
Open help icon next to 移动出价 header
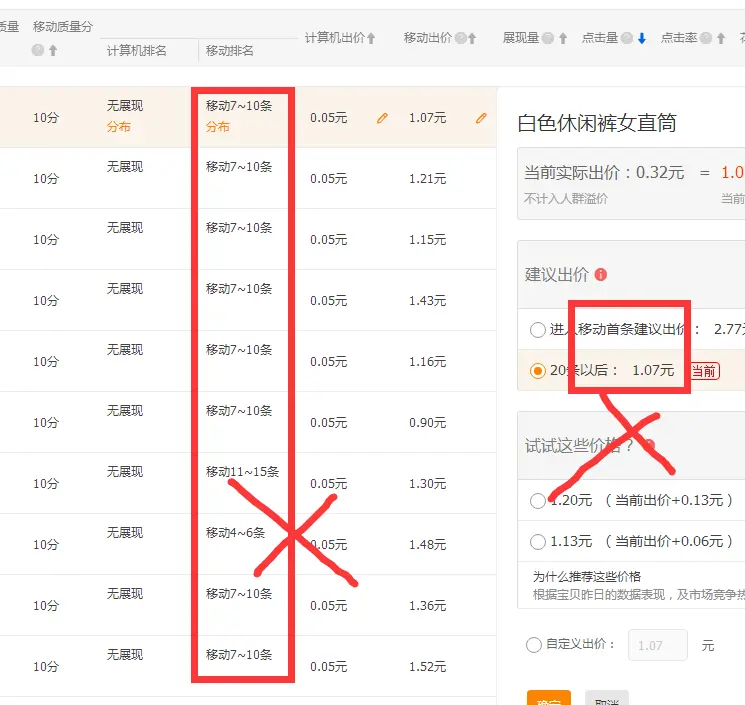461,38
